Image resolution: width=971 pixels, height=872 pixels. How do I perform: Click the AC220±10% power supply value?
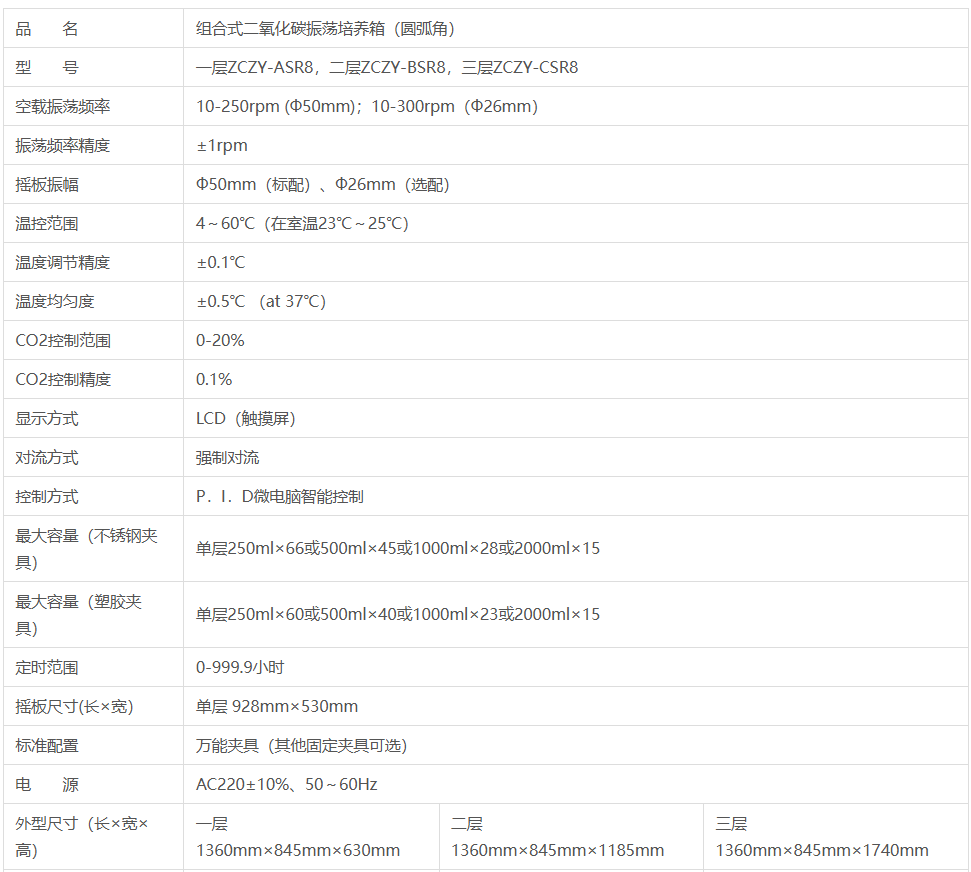pos(286,785)
